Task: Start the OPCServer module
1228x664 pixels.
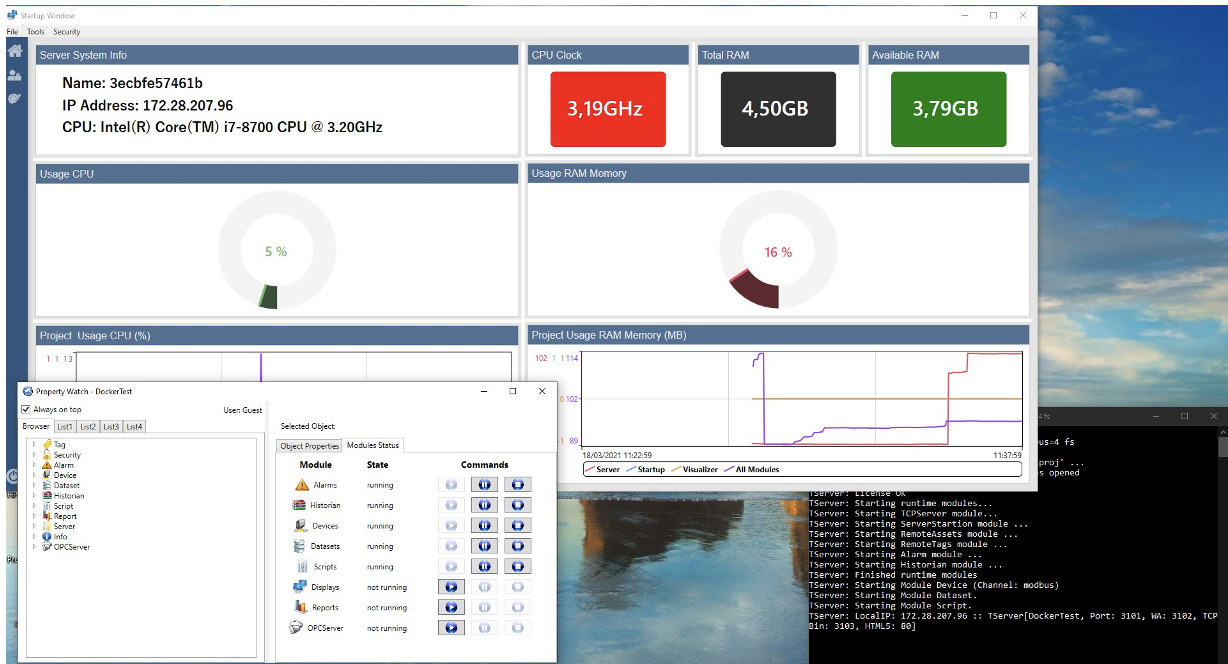Action: pyautogui.click(x=451, y=628)
